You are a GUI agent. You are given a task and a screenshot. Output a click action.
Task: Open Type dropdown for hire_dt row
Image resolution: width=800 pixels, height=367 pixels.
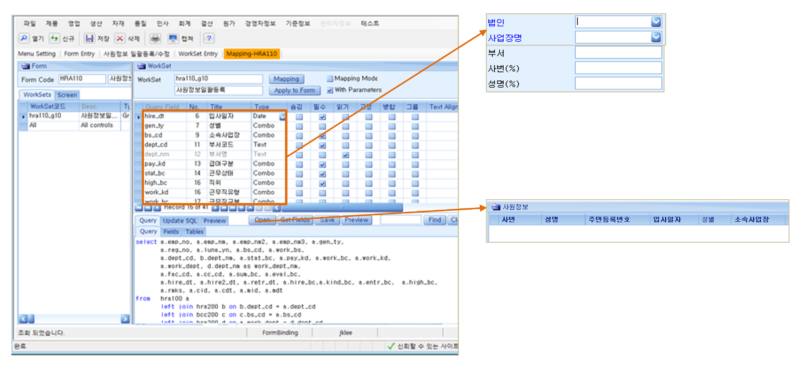pyautogui.click(x=282, y=117)
